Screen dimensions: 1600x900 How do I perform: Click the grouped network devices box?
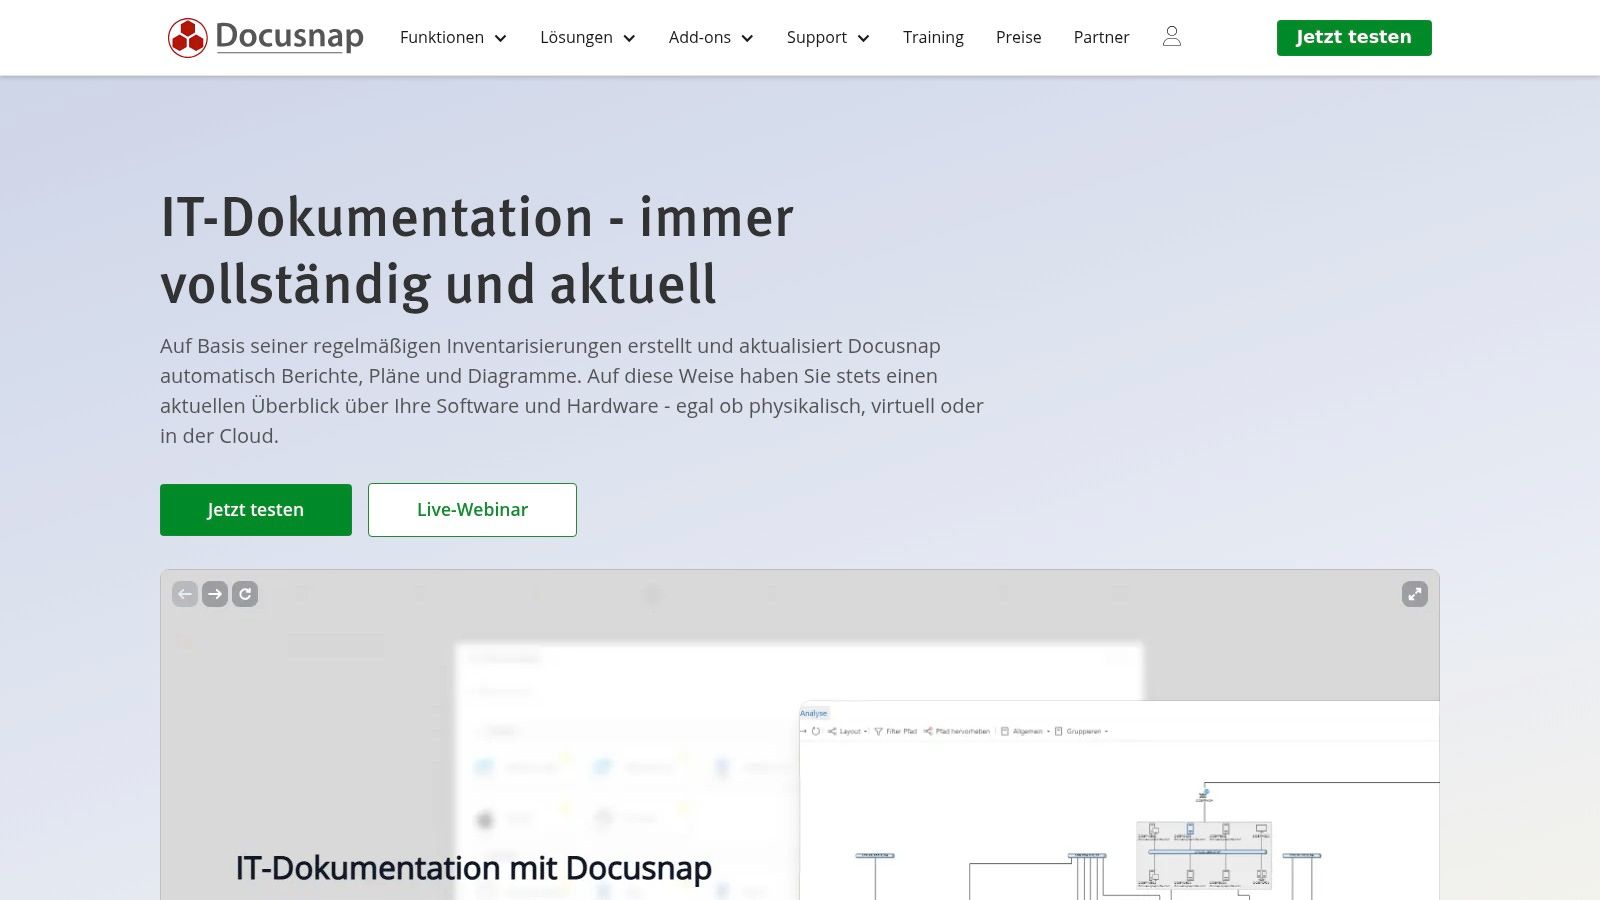click(1204, 855)
